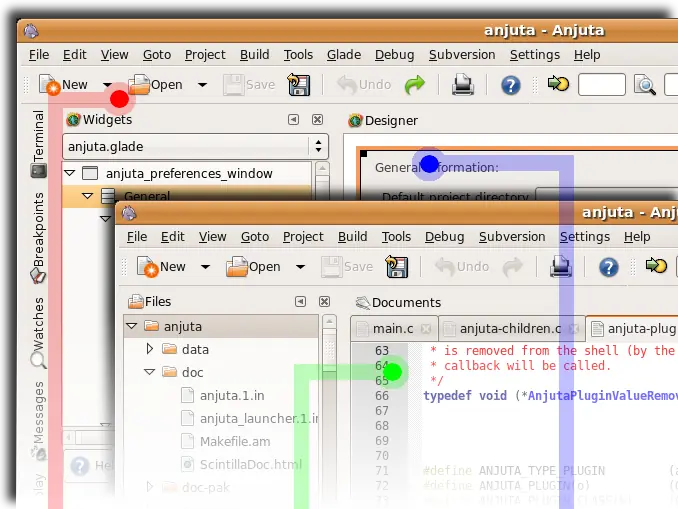
Task: Open the Messages side tab
Action: [38, 421]
